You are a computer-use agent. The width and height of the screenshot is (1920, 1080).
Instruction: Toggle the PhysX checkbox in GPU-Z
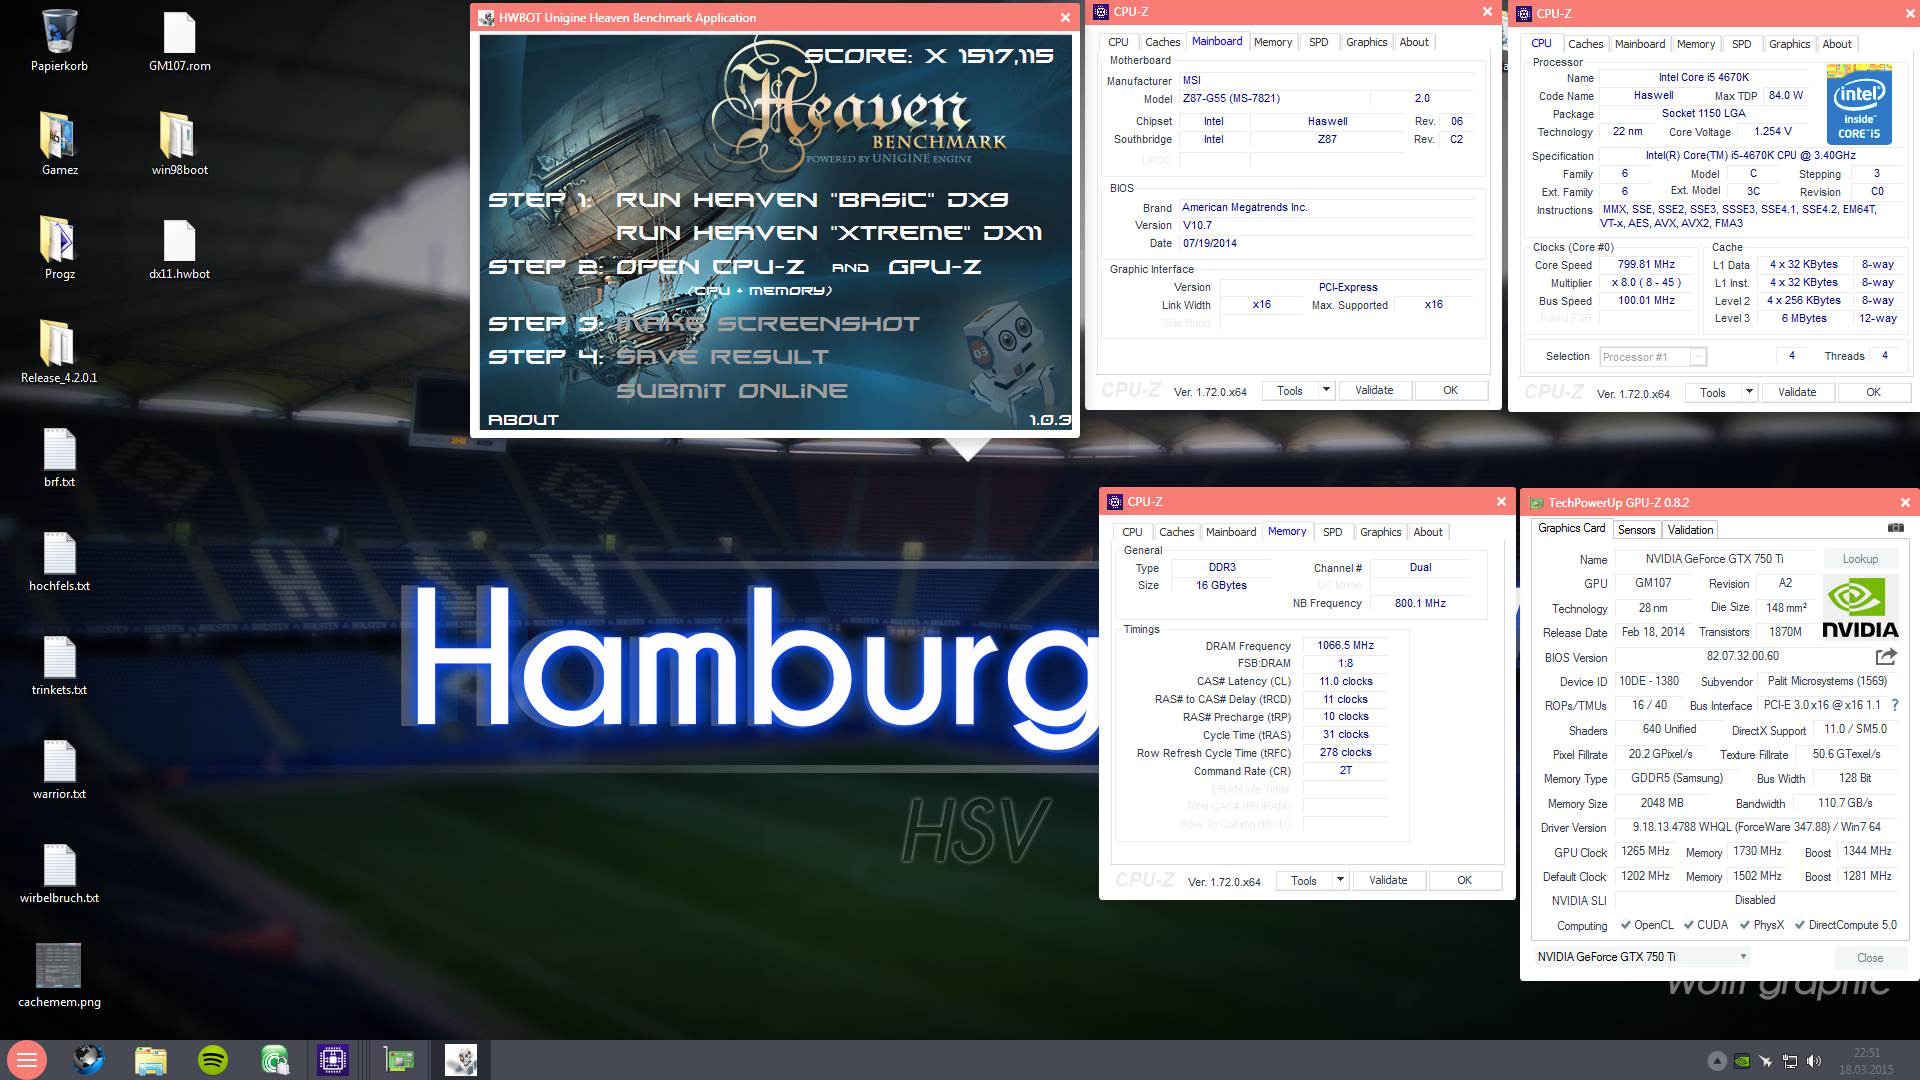[x=1745, y=925]
